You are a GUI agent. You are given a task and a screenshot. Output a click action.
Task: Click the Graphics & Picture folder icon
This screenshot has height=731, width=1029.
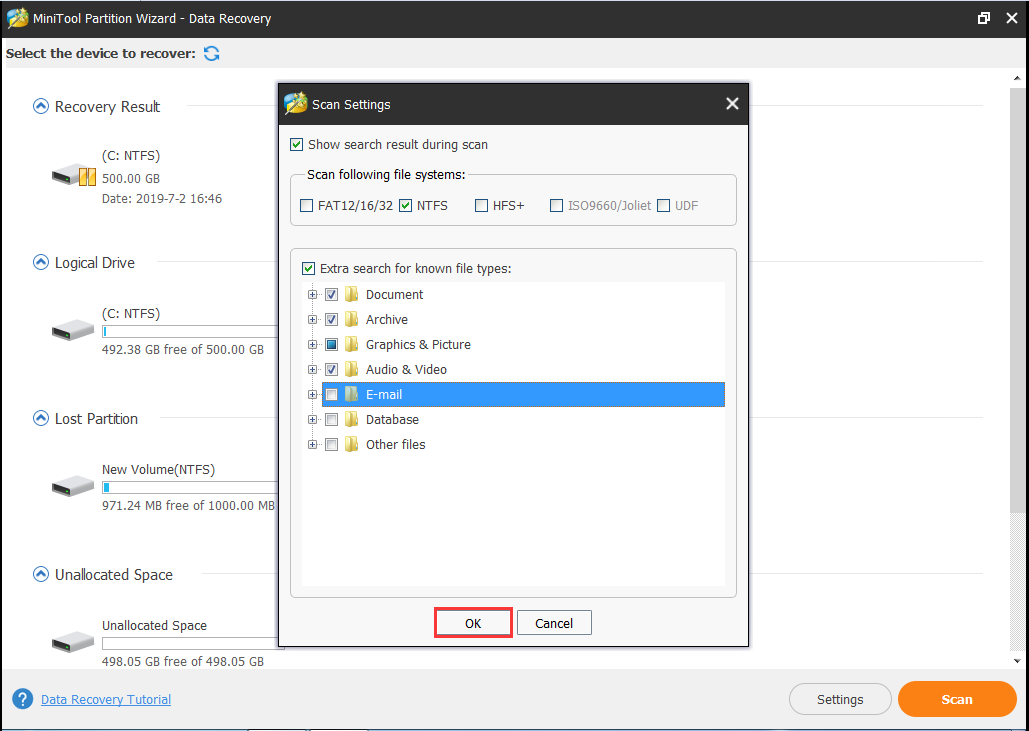(352, 344)
